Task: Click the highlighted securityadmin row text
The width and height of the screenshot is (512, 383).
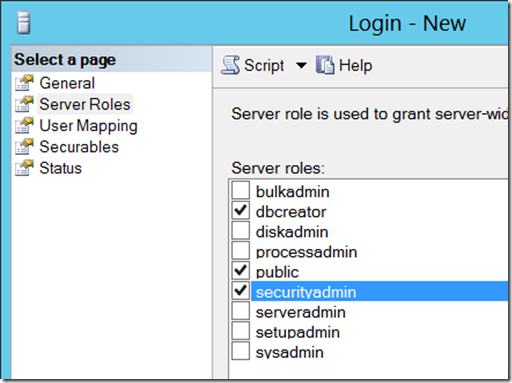Action: (306, 292)
